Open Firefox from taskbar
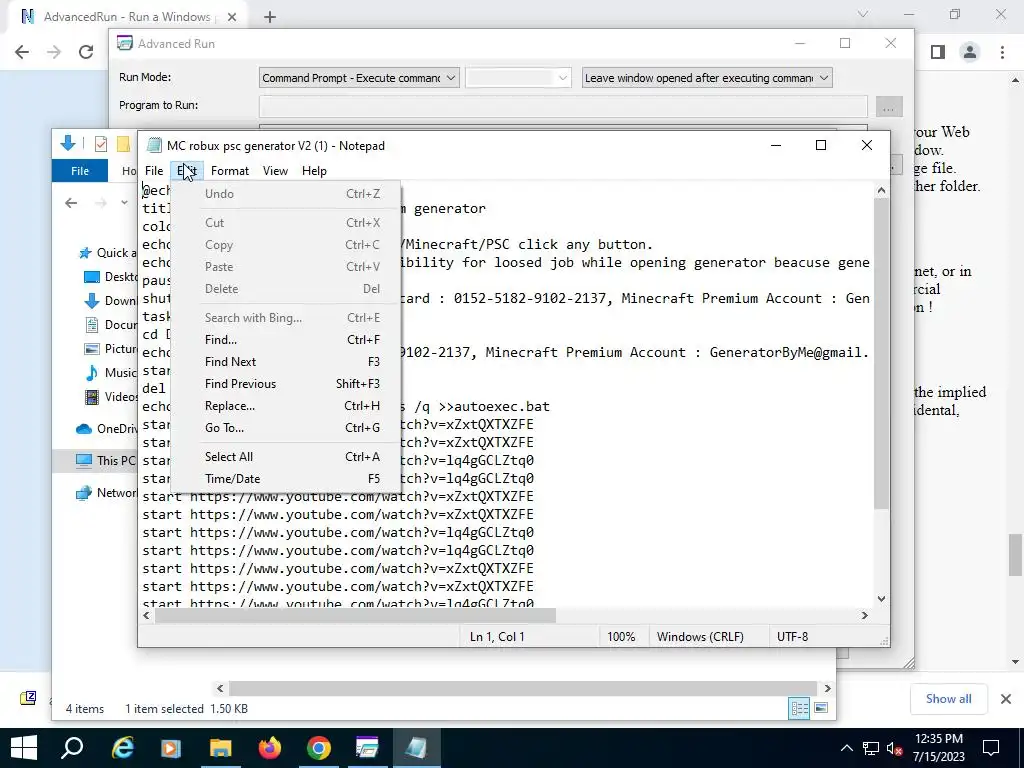The height and width of the screenshot is (768, 1024). click(270, 748)
